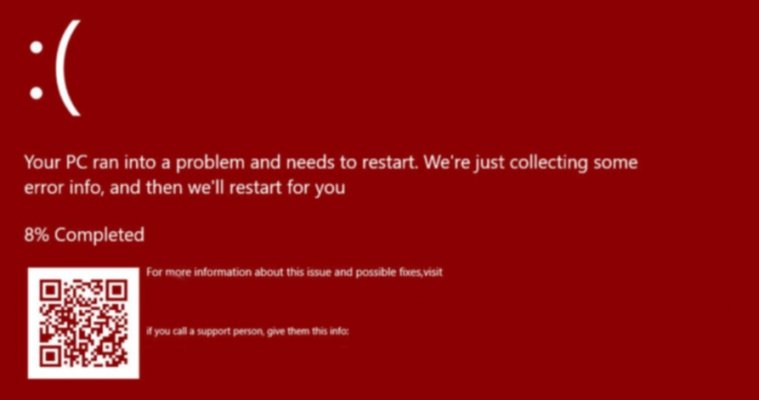Click the "possible fixes,visit" text
The width and height of the screenshot is (759, 400).
pos(399,272)
